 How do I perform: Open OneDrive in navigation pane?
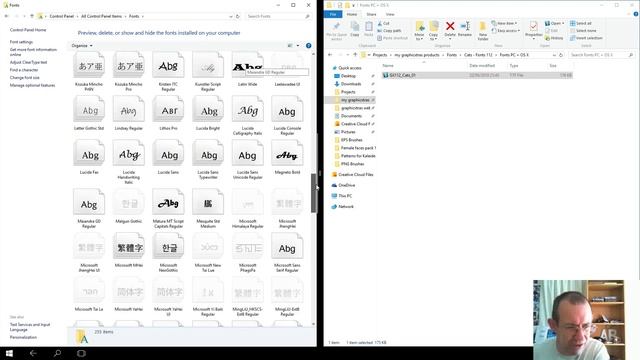point(343,185)
